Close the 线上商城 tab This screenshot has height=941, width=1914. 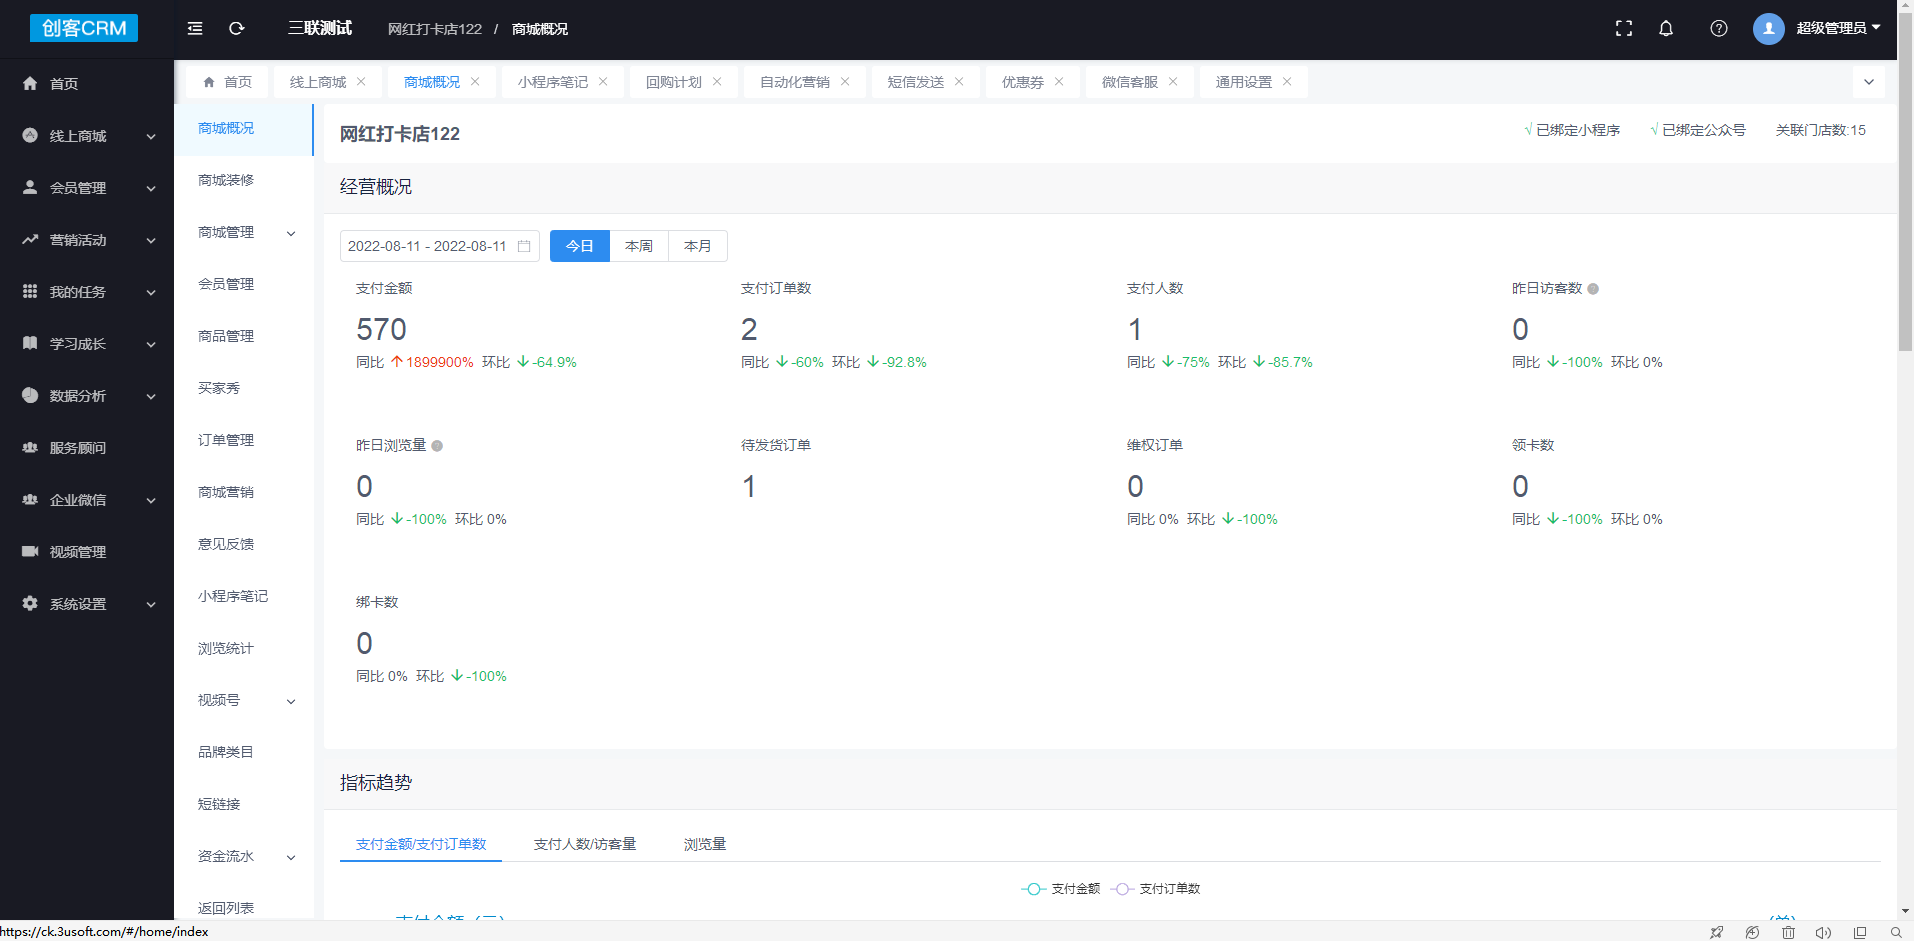pyautogui.click(x=361, y=82)
